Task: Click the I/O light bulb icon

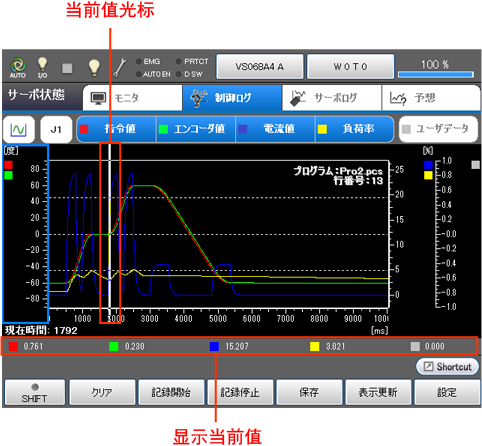Action: pos(42,68)
